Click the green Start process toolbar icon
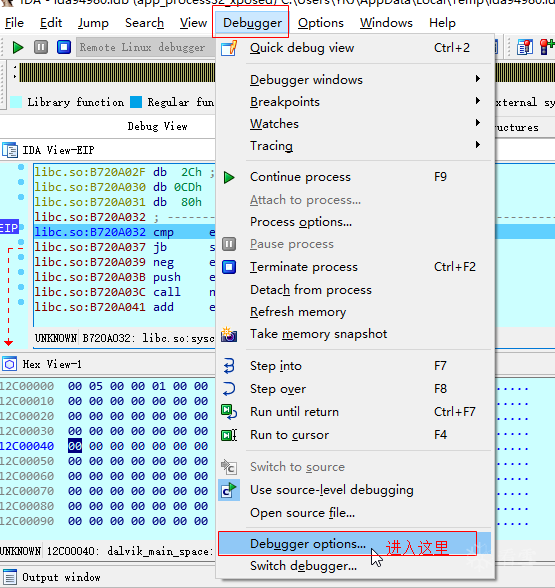Viewport: 555px width, 588px height. [18, 48]
